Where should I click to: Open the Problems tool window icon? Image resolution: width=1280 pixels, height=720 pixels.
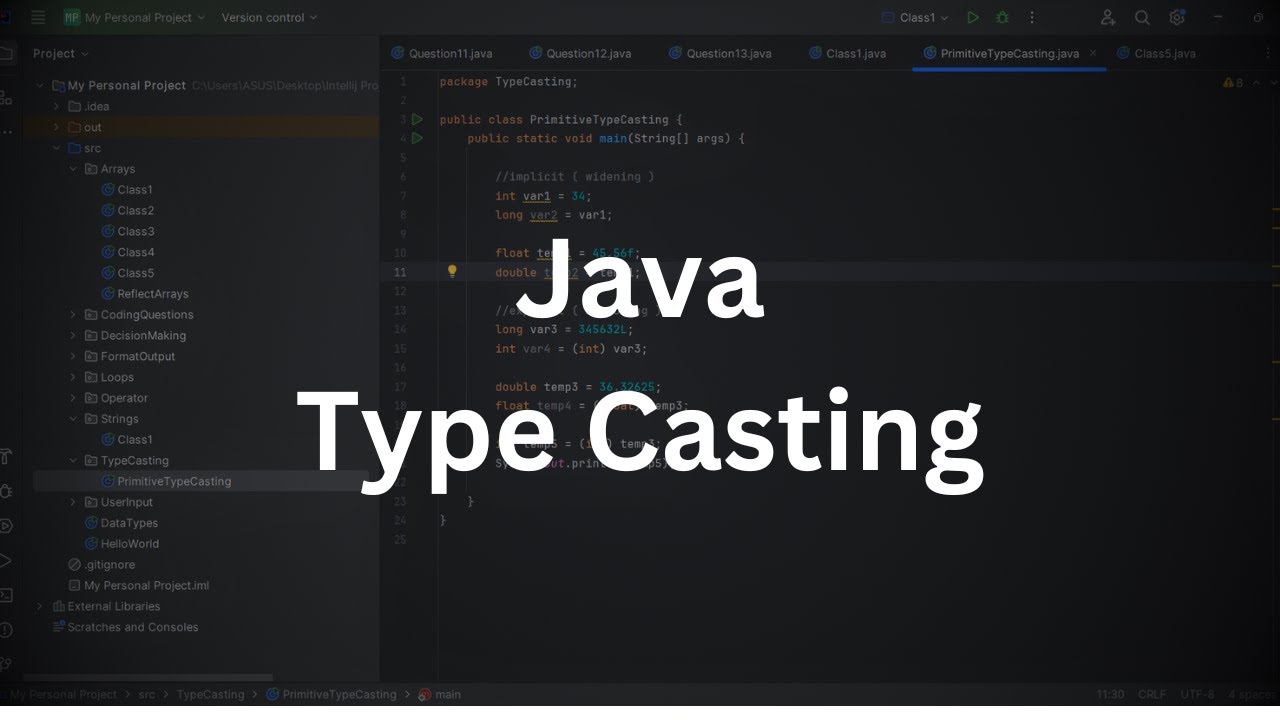[5, 629]
